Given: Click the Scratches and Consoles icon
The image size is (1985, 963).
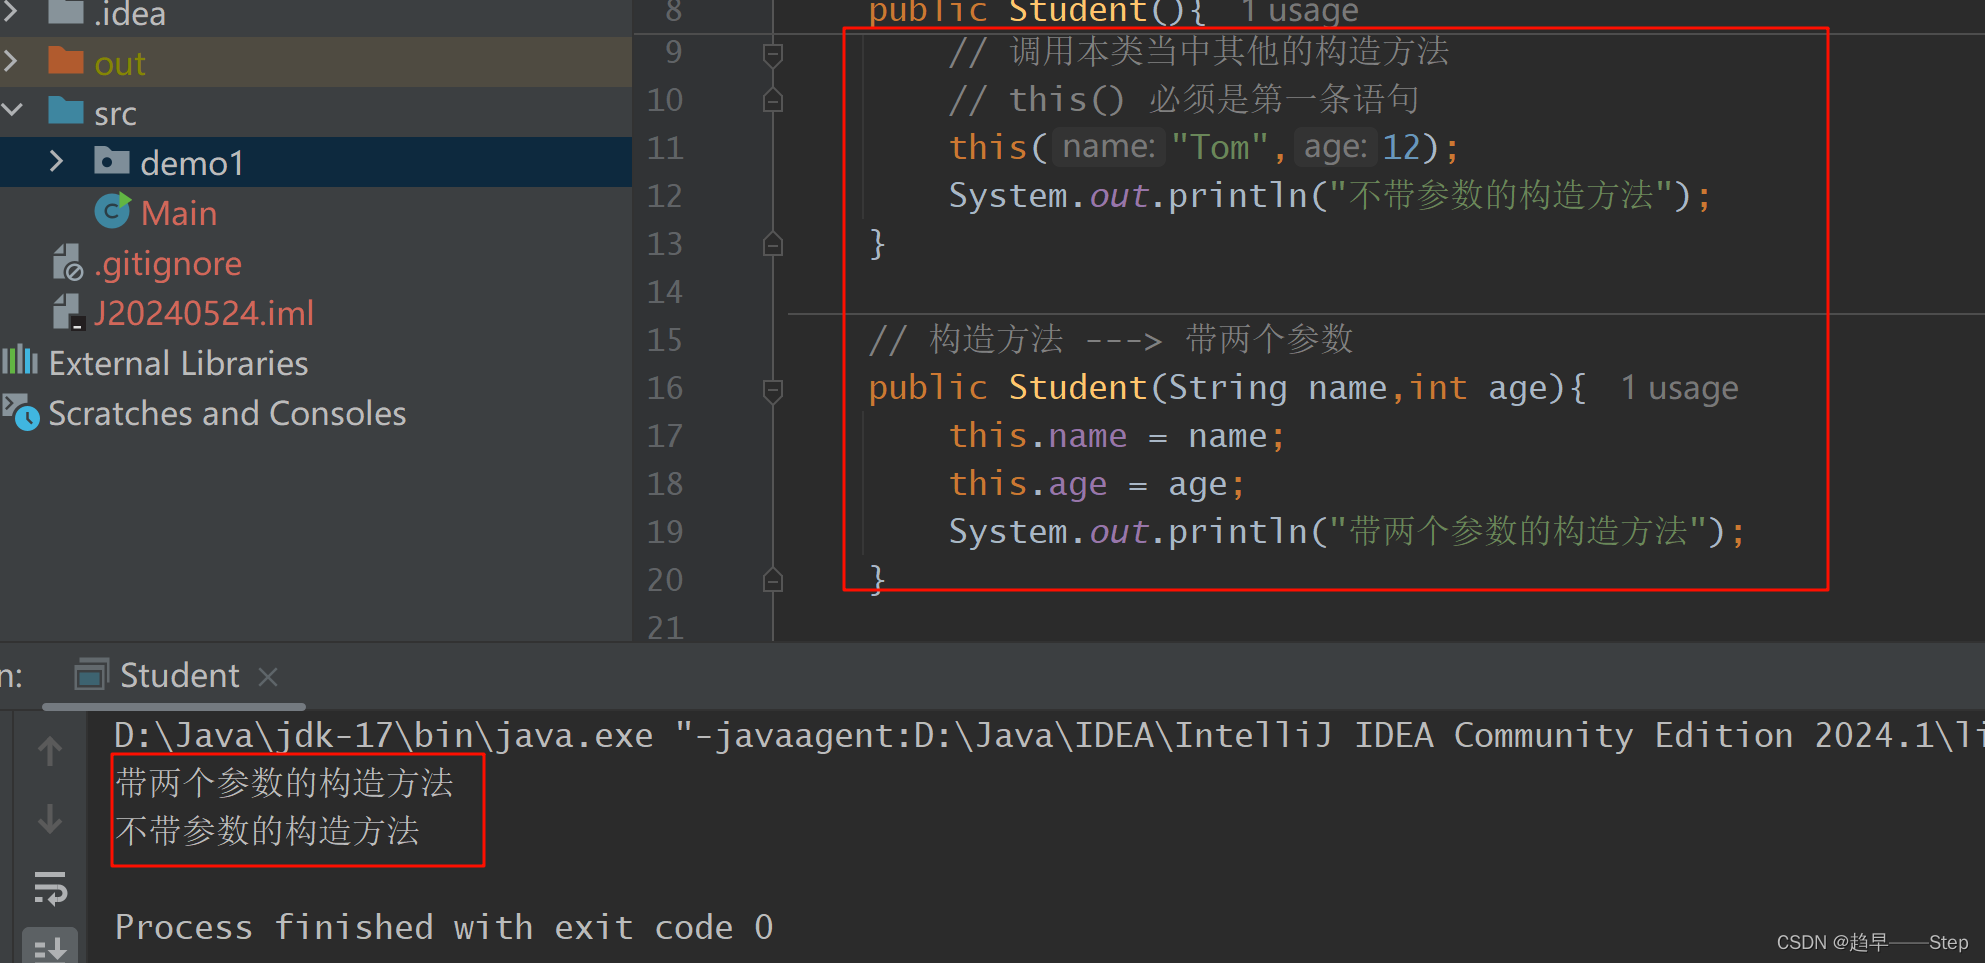Looking at the screenshot, I should pos(21,412).
